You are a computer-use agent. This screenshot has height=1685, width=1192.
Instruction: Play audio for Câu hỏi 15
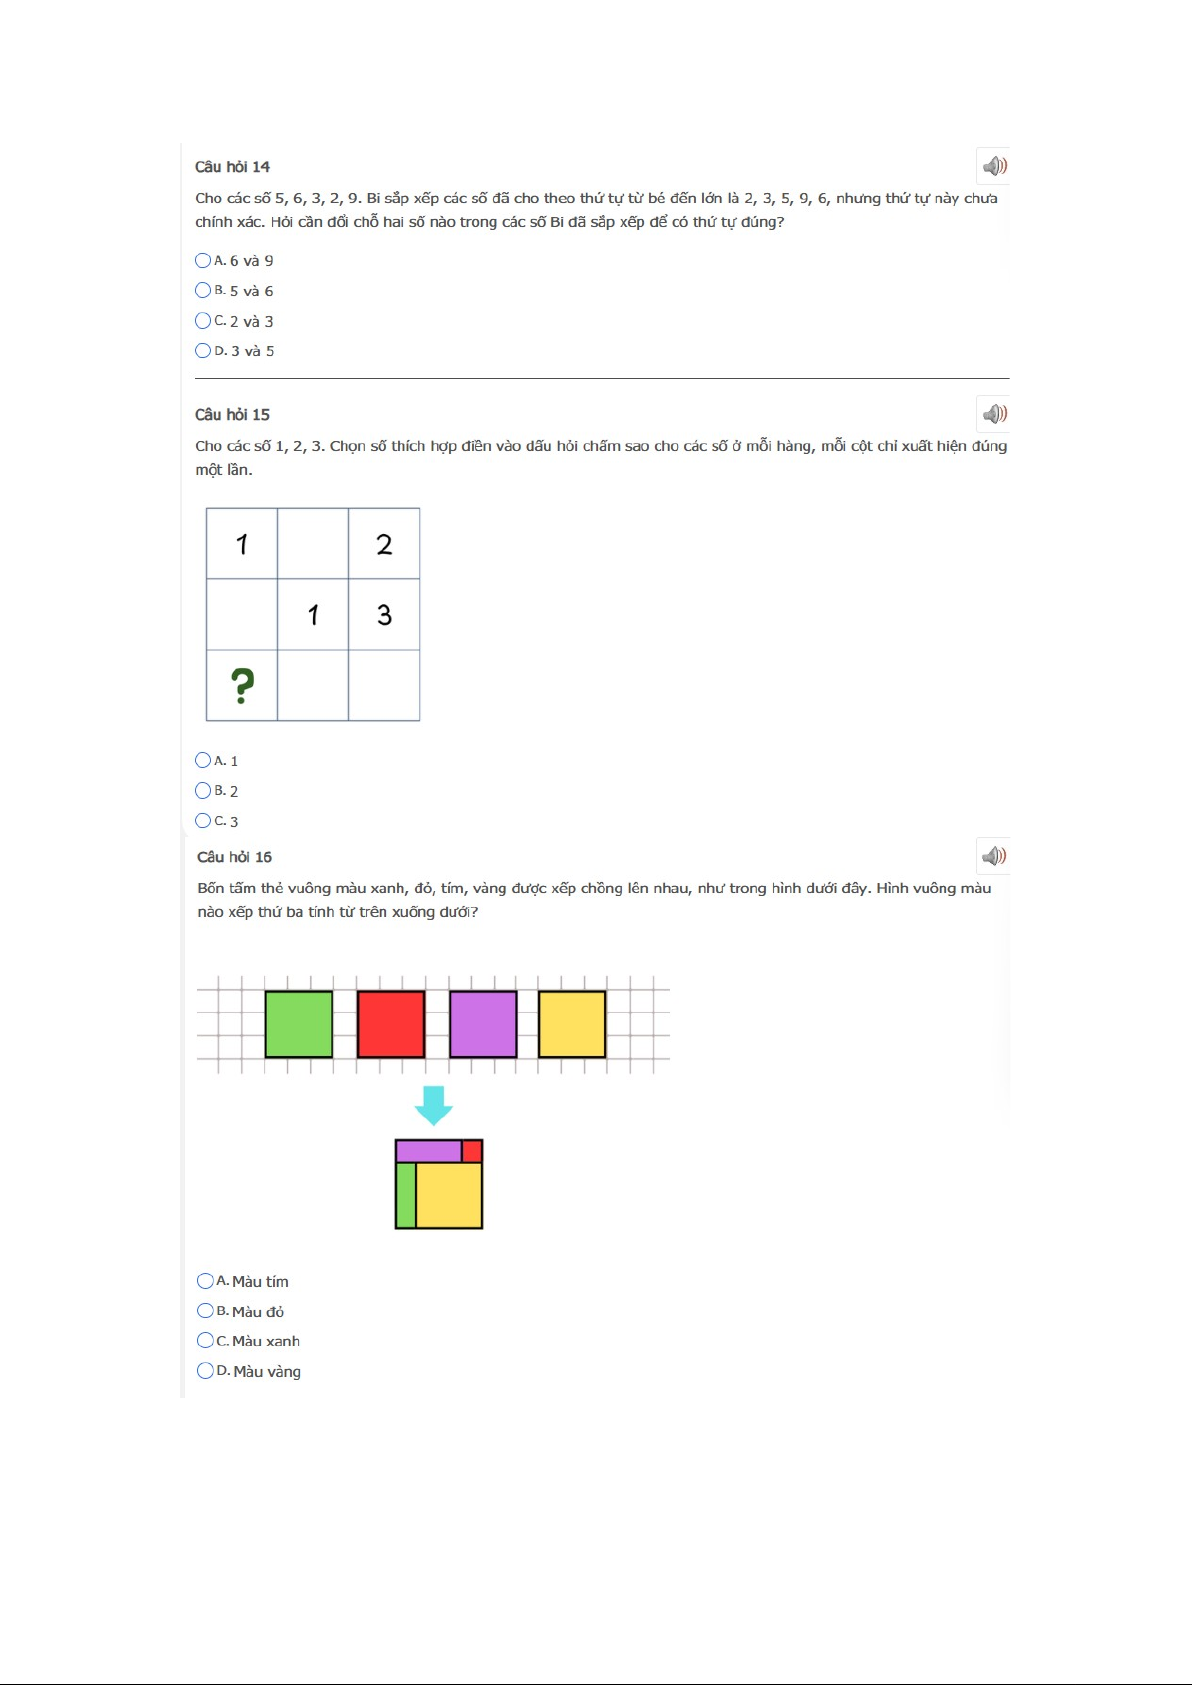994,414
